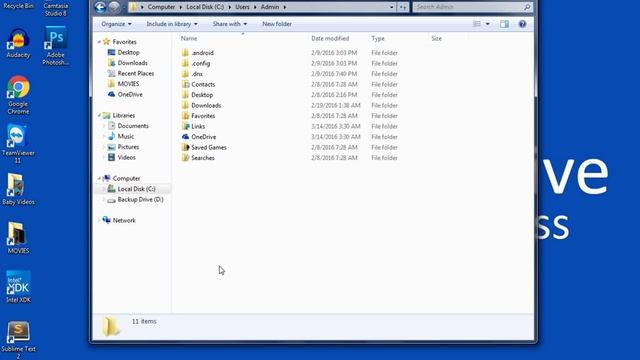This screenshot has height=360, width=640.
Task: Select the .dnx folder name
Action: click(x=197, y=74)
